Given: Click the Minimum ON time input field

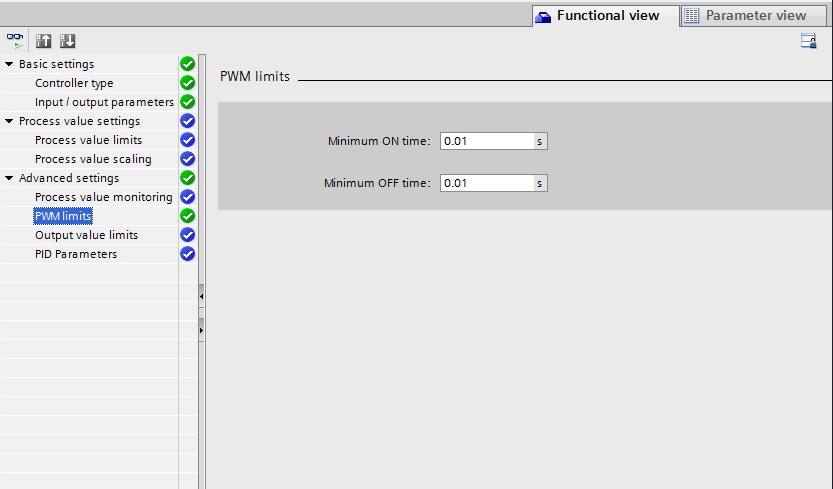Looking at the screenshot, I should (x=487, y=141).
